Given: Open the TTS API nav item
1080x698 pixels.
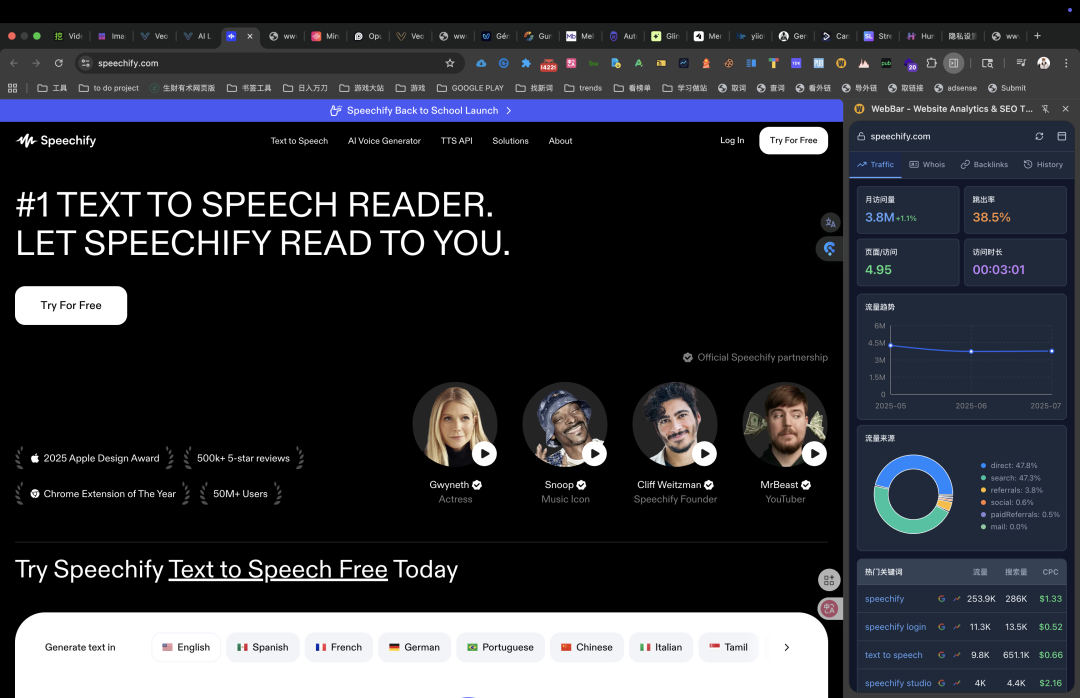Looking at the screenshot, I should coord(457,141).
